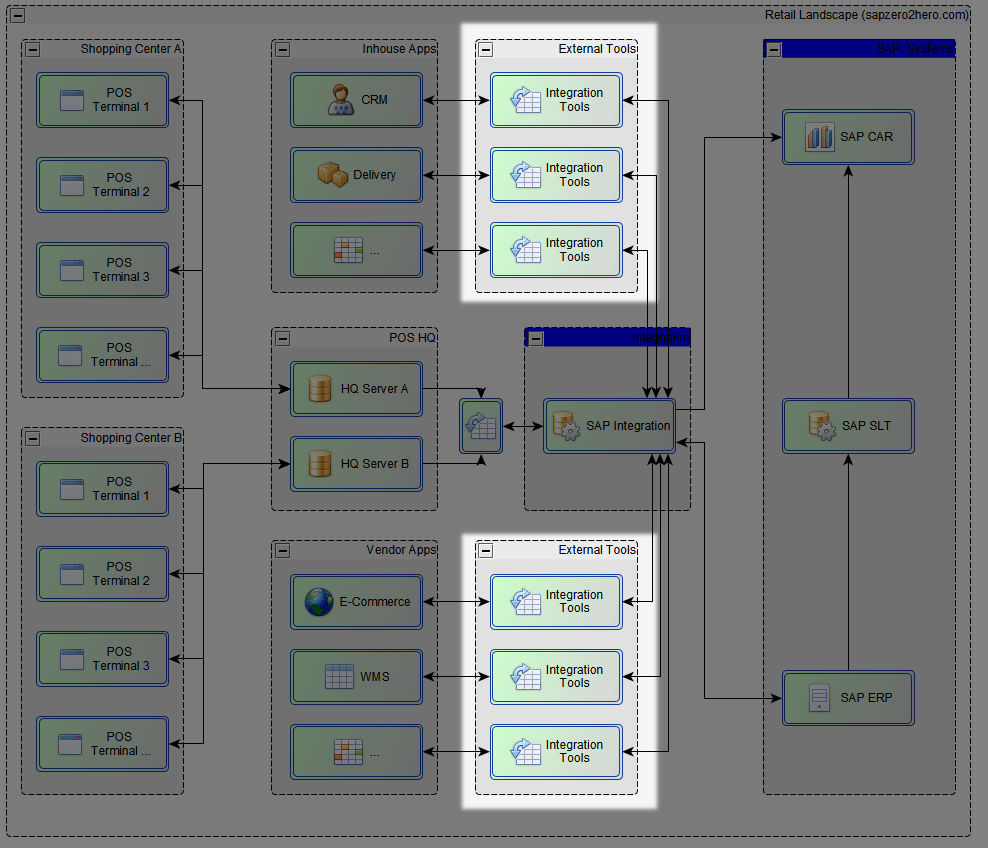The width and height of the screenshot is (988, 848).
Task: Collapse the Vendor Apps group
Action: (283, 550)
